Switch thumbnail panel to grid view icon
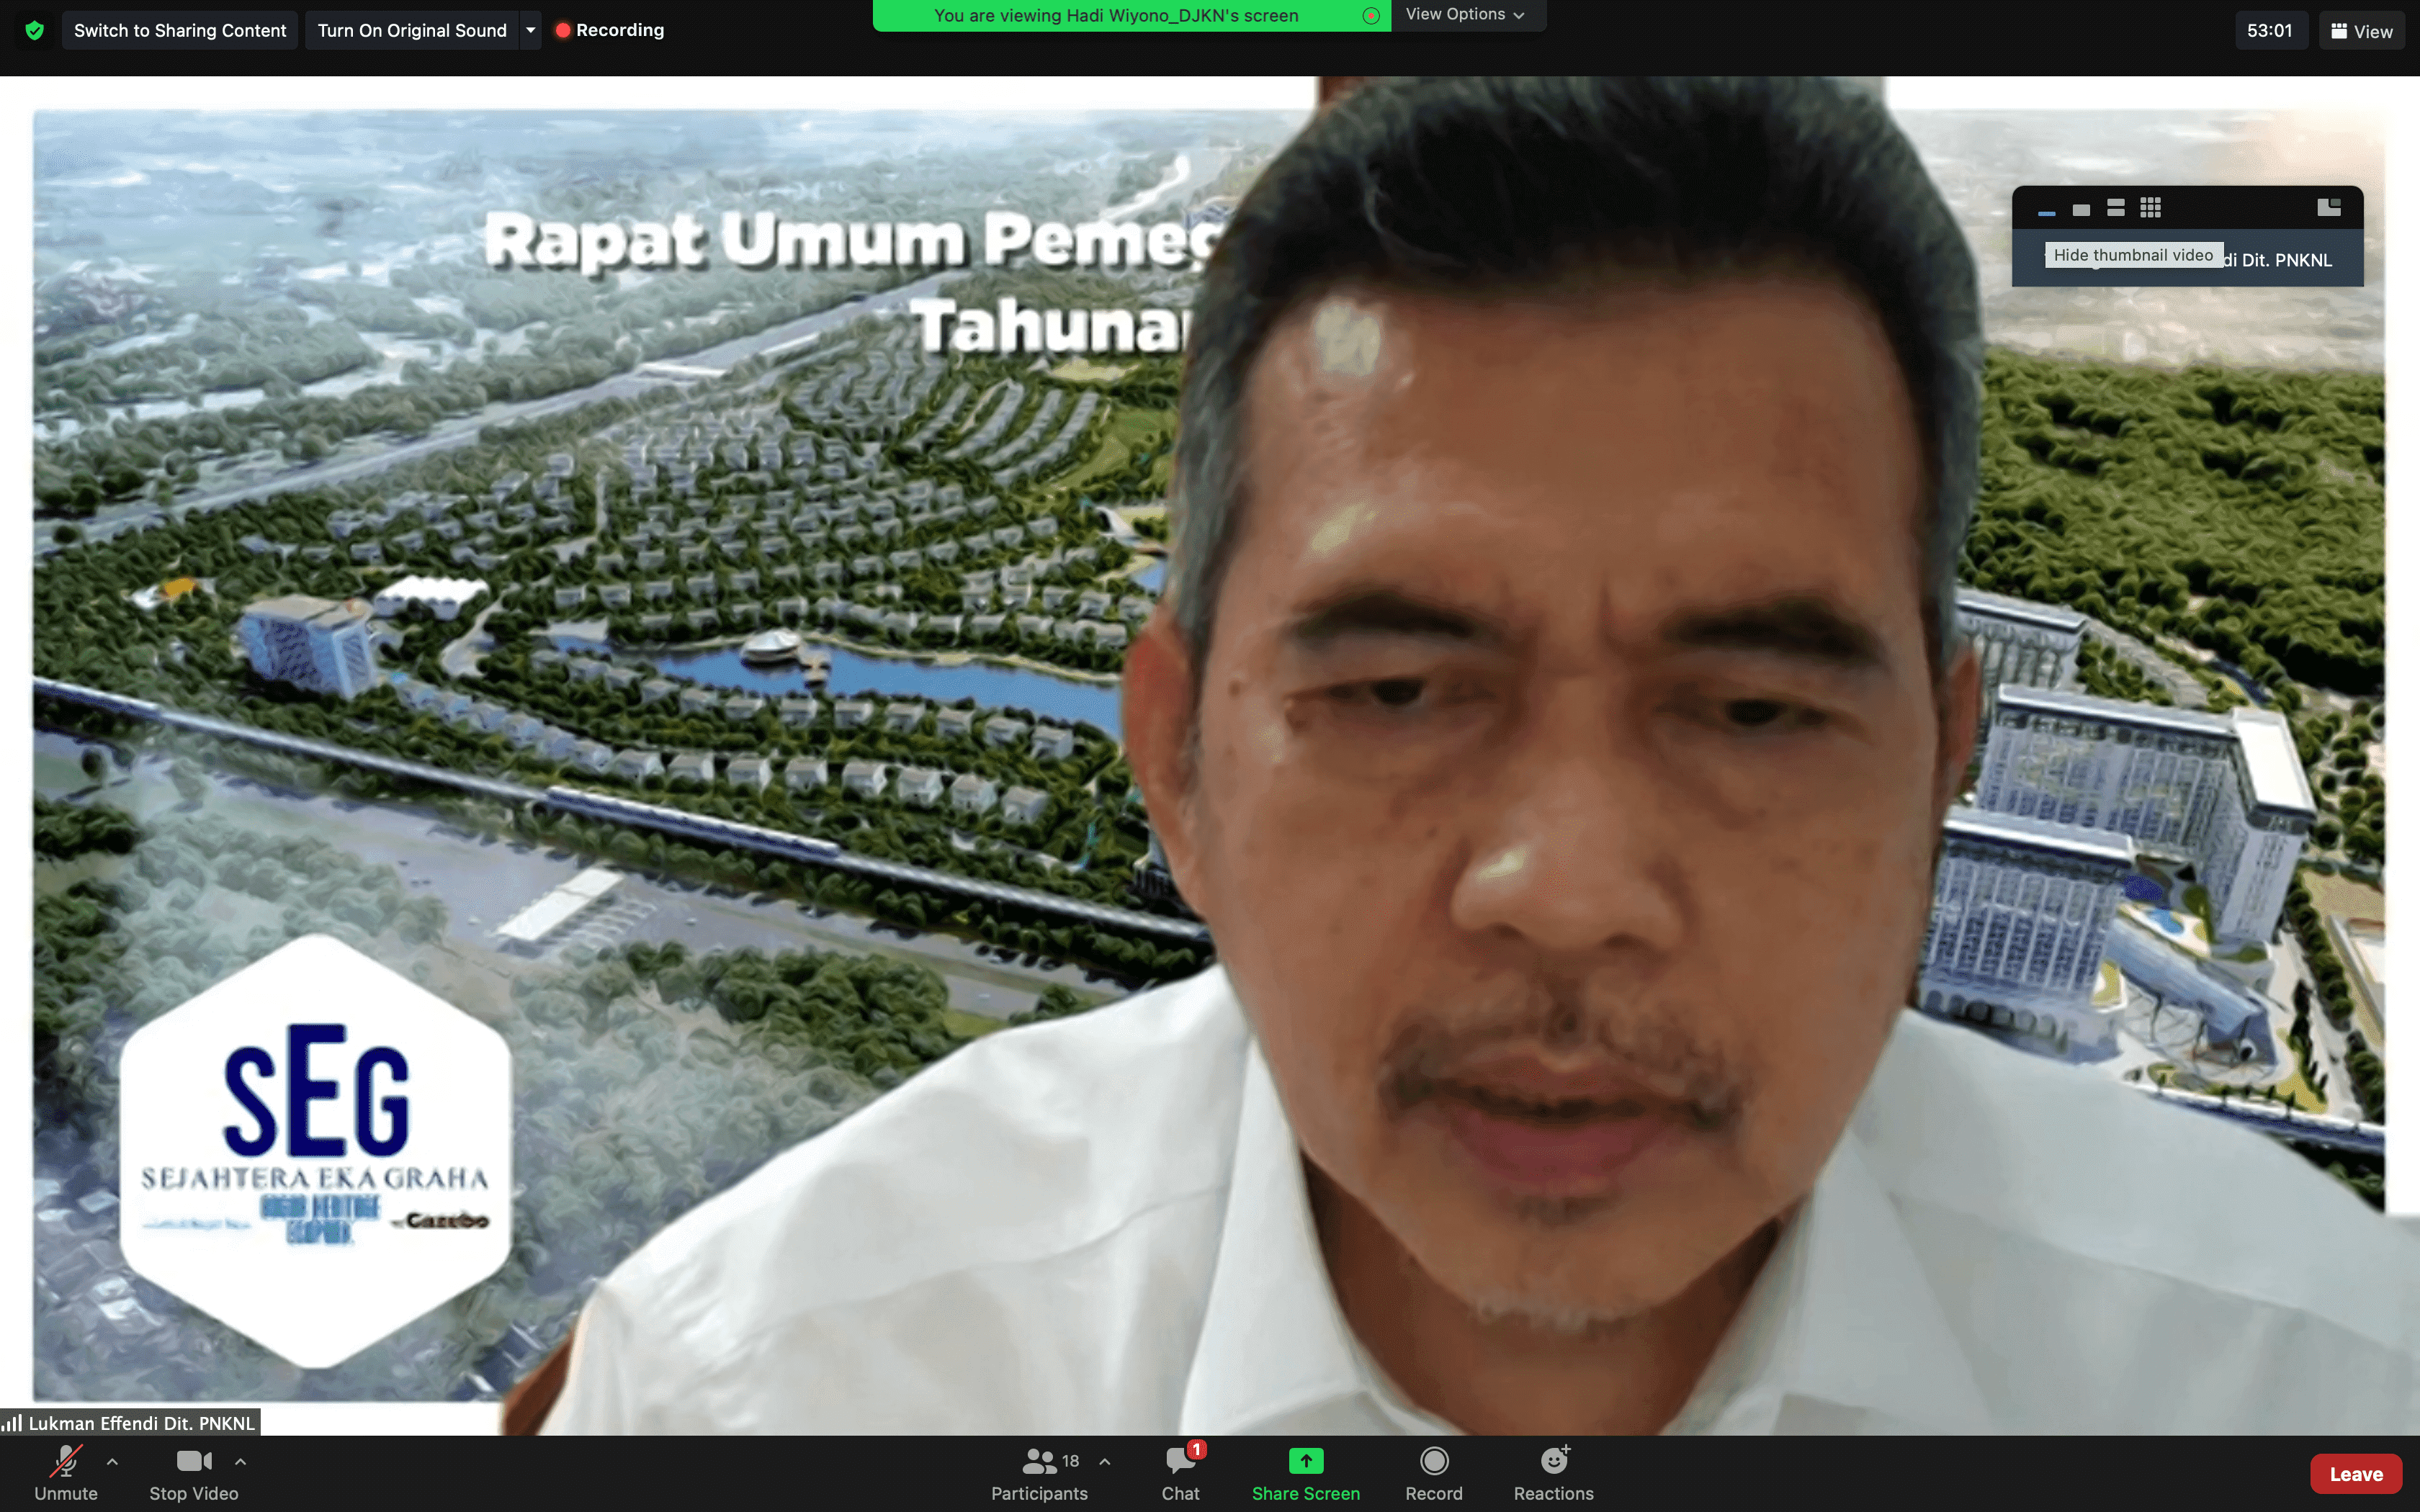The width and height of the screenshot is (2420, 1512). 2150,208
